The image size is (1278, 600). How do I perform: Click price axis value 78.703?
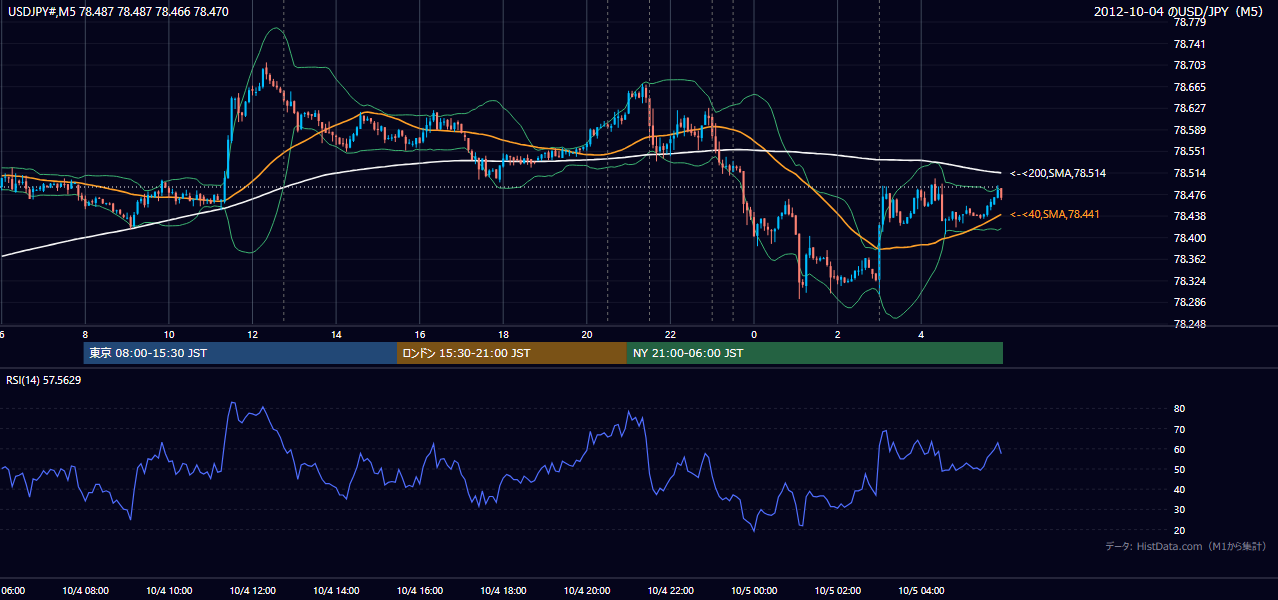point(1190,66)
